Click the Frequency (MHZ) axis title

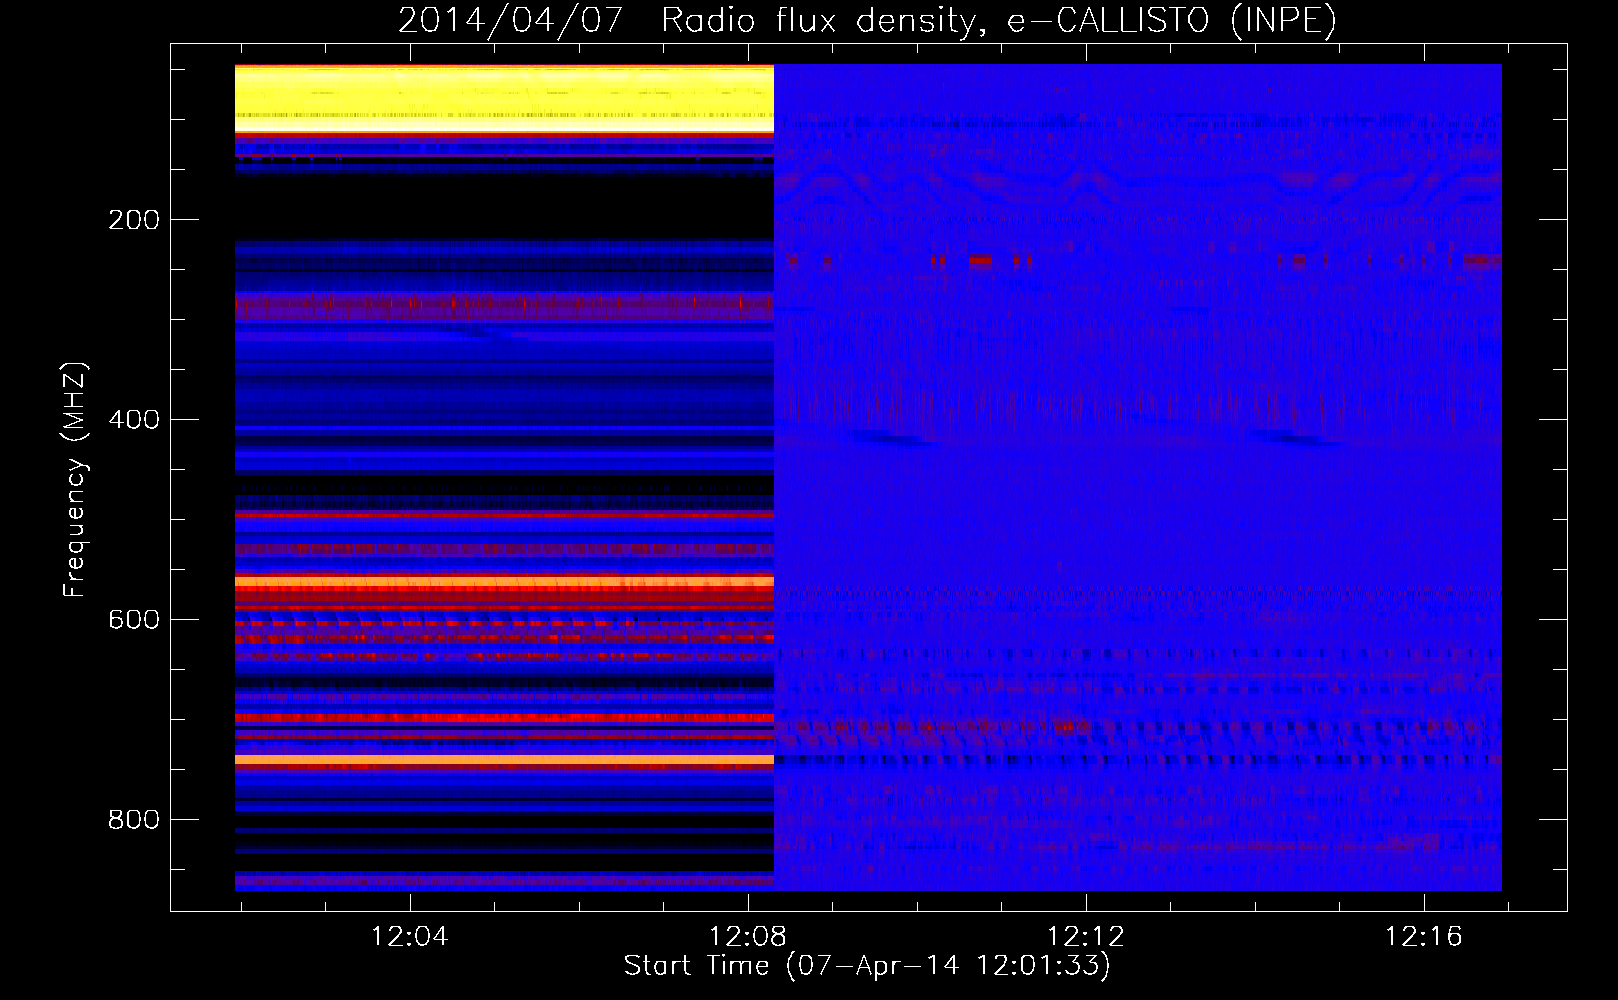(75, 479)
